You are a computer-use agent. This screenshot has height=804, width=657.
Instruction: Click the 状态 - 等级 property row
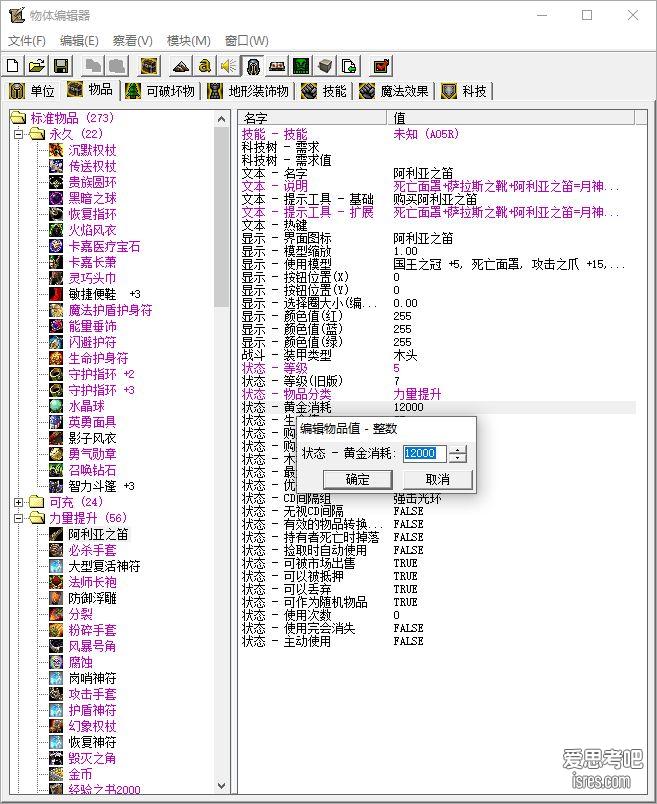tap(437, 368)
